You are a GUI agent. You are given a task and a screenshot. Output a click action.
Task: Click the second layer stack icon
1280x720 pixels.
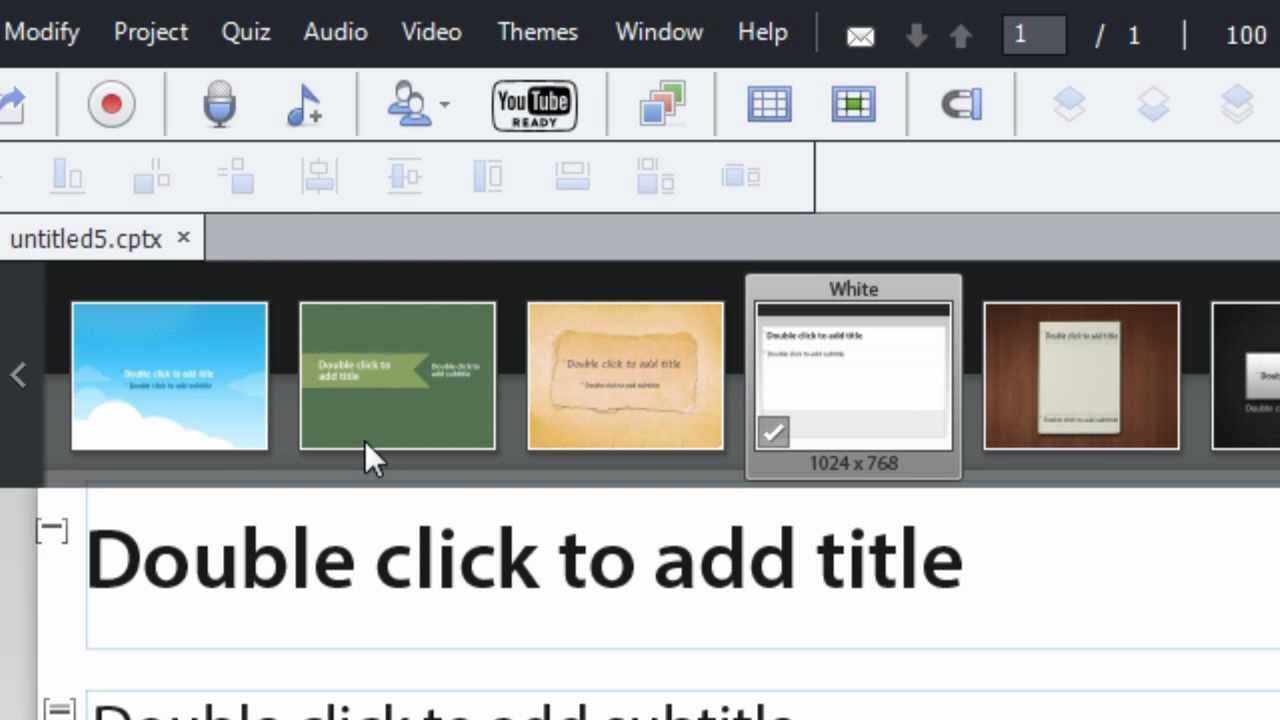(1153, 104)
